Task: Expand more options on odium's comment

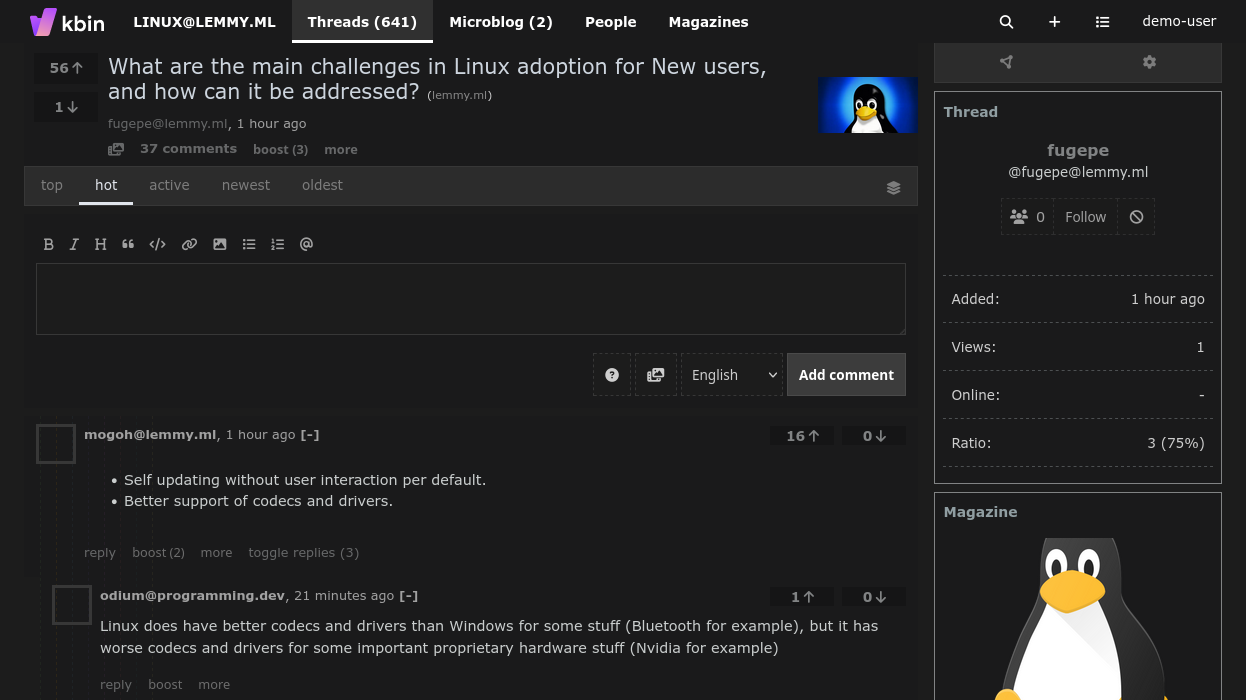Action: (214, 685)
